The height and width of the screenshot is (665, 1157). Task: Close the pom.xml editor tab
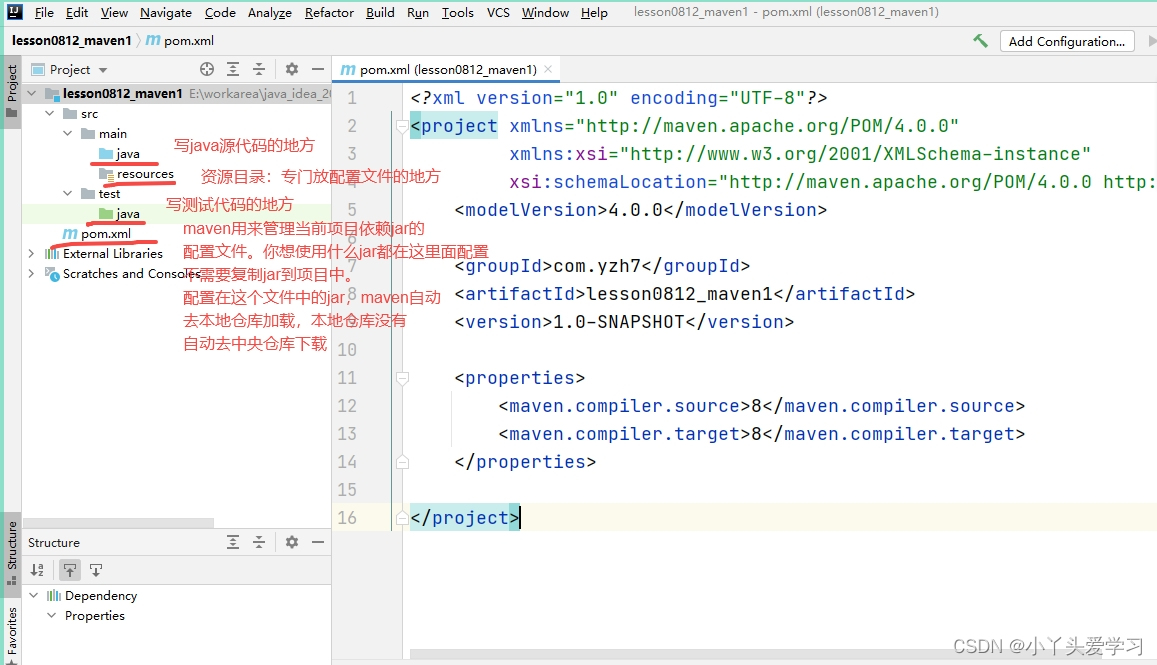(548, 69)
